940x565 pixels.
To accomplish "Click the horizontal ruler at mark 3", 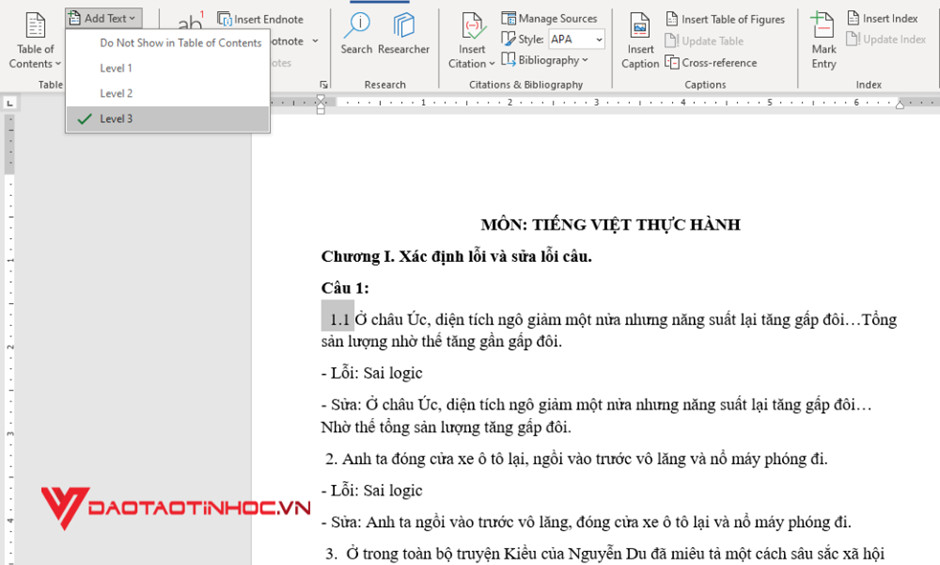I will (596, 103).
